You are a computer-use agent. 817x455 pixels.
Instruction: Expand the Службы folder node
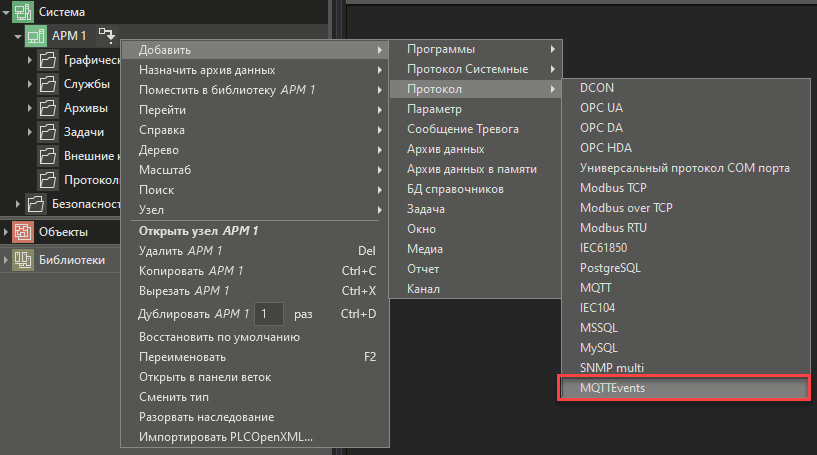point(30,84)
